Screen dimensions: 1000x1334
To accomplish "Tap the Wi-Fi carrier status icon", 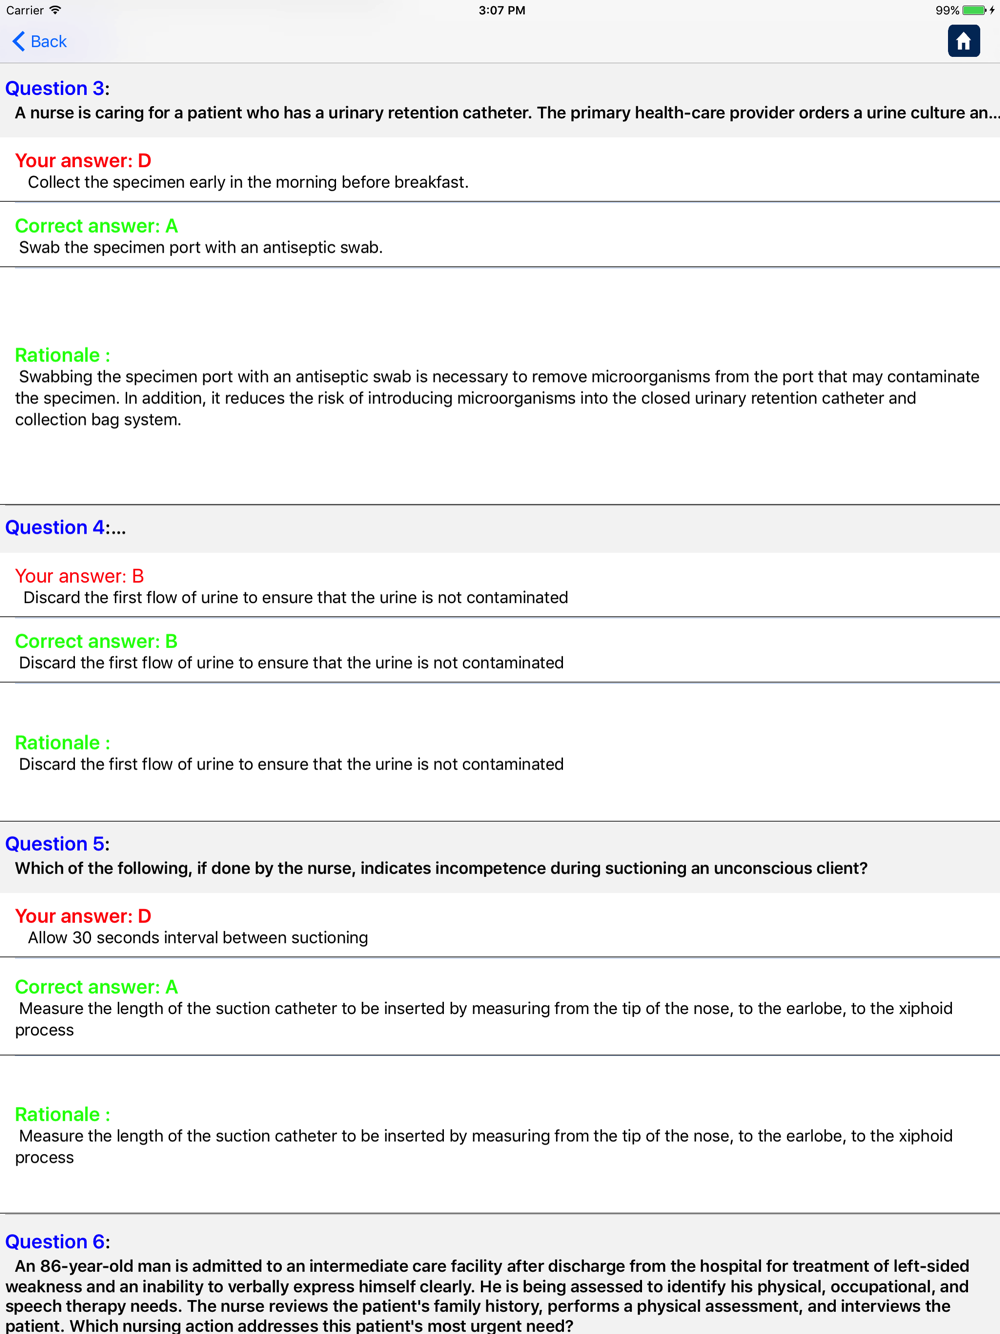I will [55, 10].
